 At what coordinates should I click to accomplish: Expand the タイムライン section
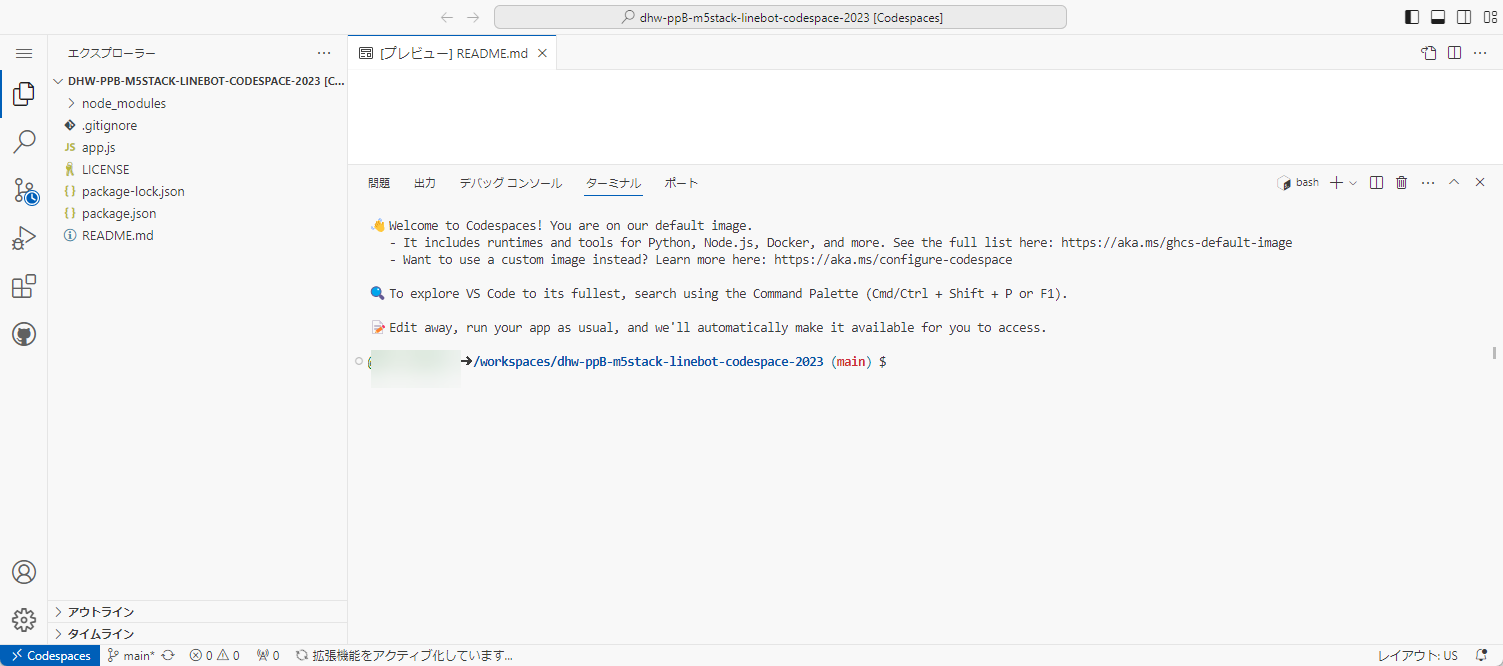click(198, 633)
